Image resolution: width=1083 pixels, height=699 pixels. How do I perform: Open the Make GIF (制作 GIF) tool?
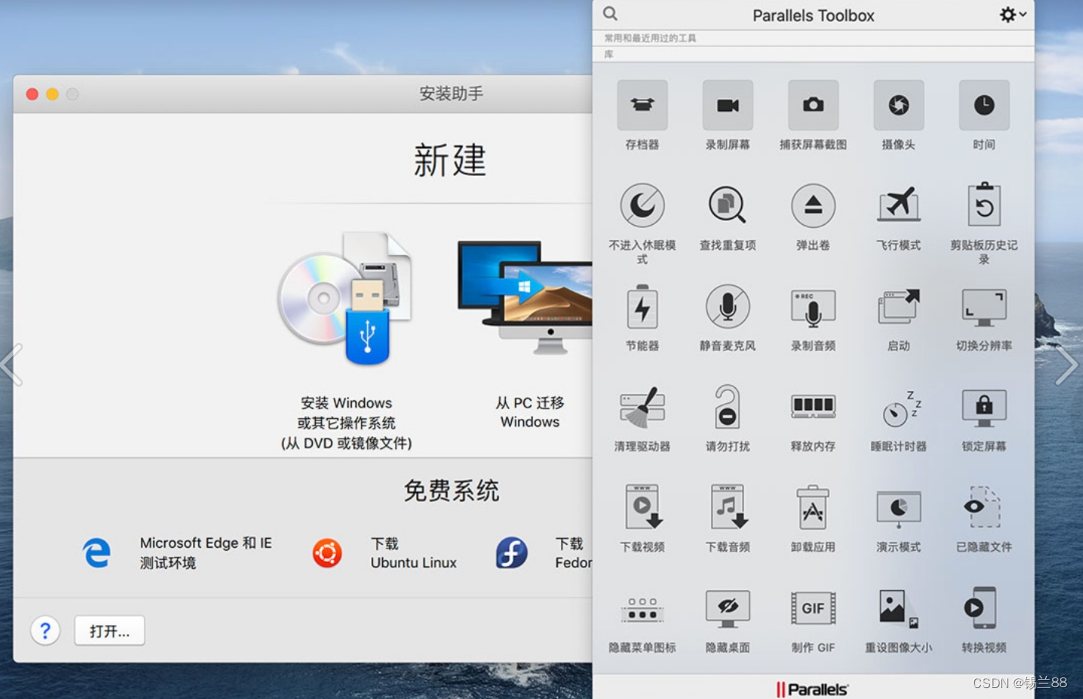(x=813, y=609)
